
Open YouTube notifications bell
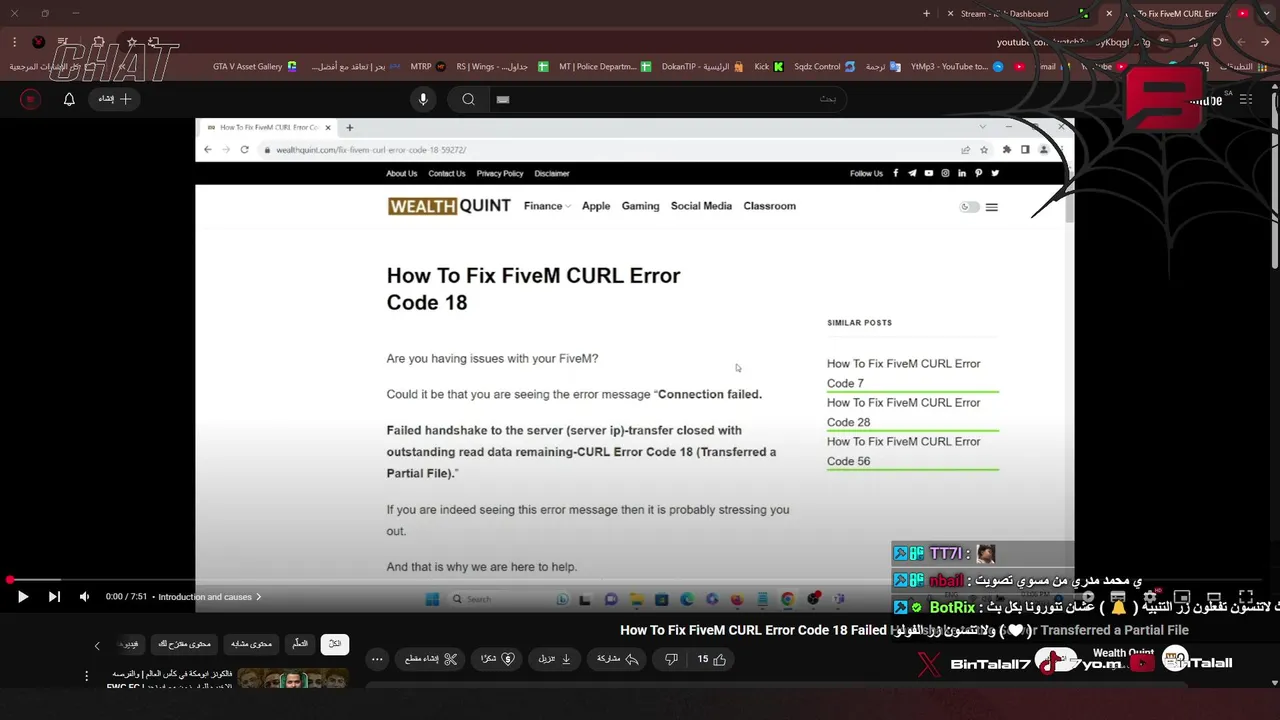click(x=69, y=99)
